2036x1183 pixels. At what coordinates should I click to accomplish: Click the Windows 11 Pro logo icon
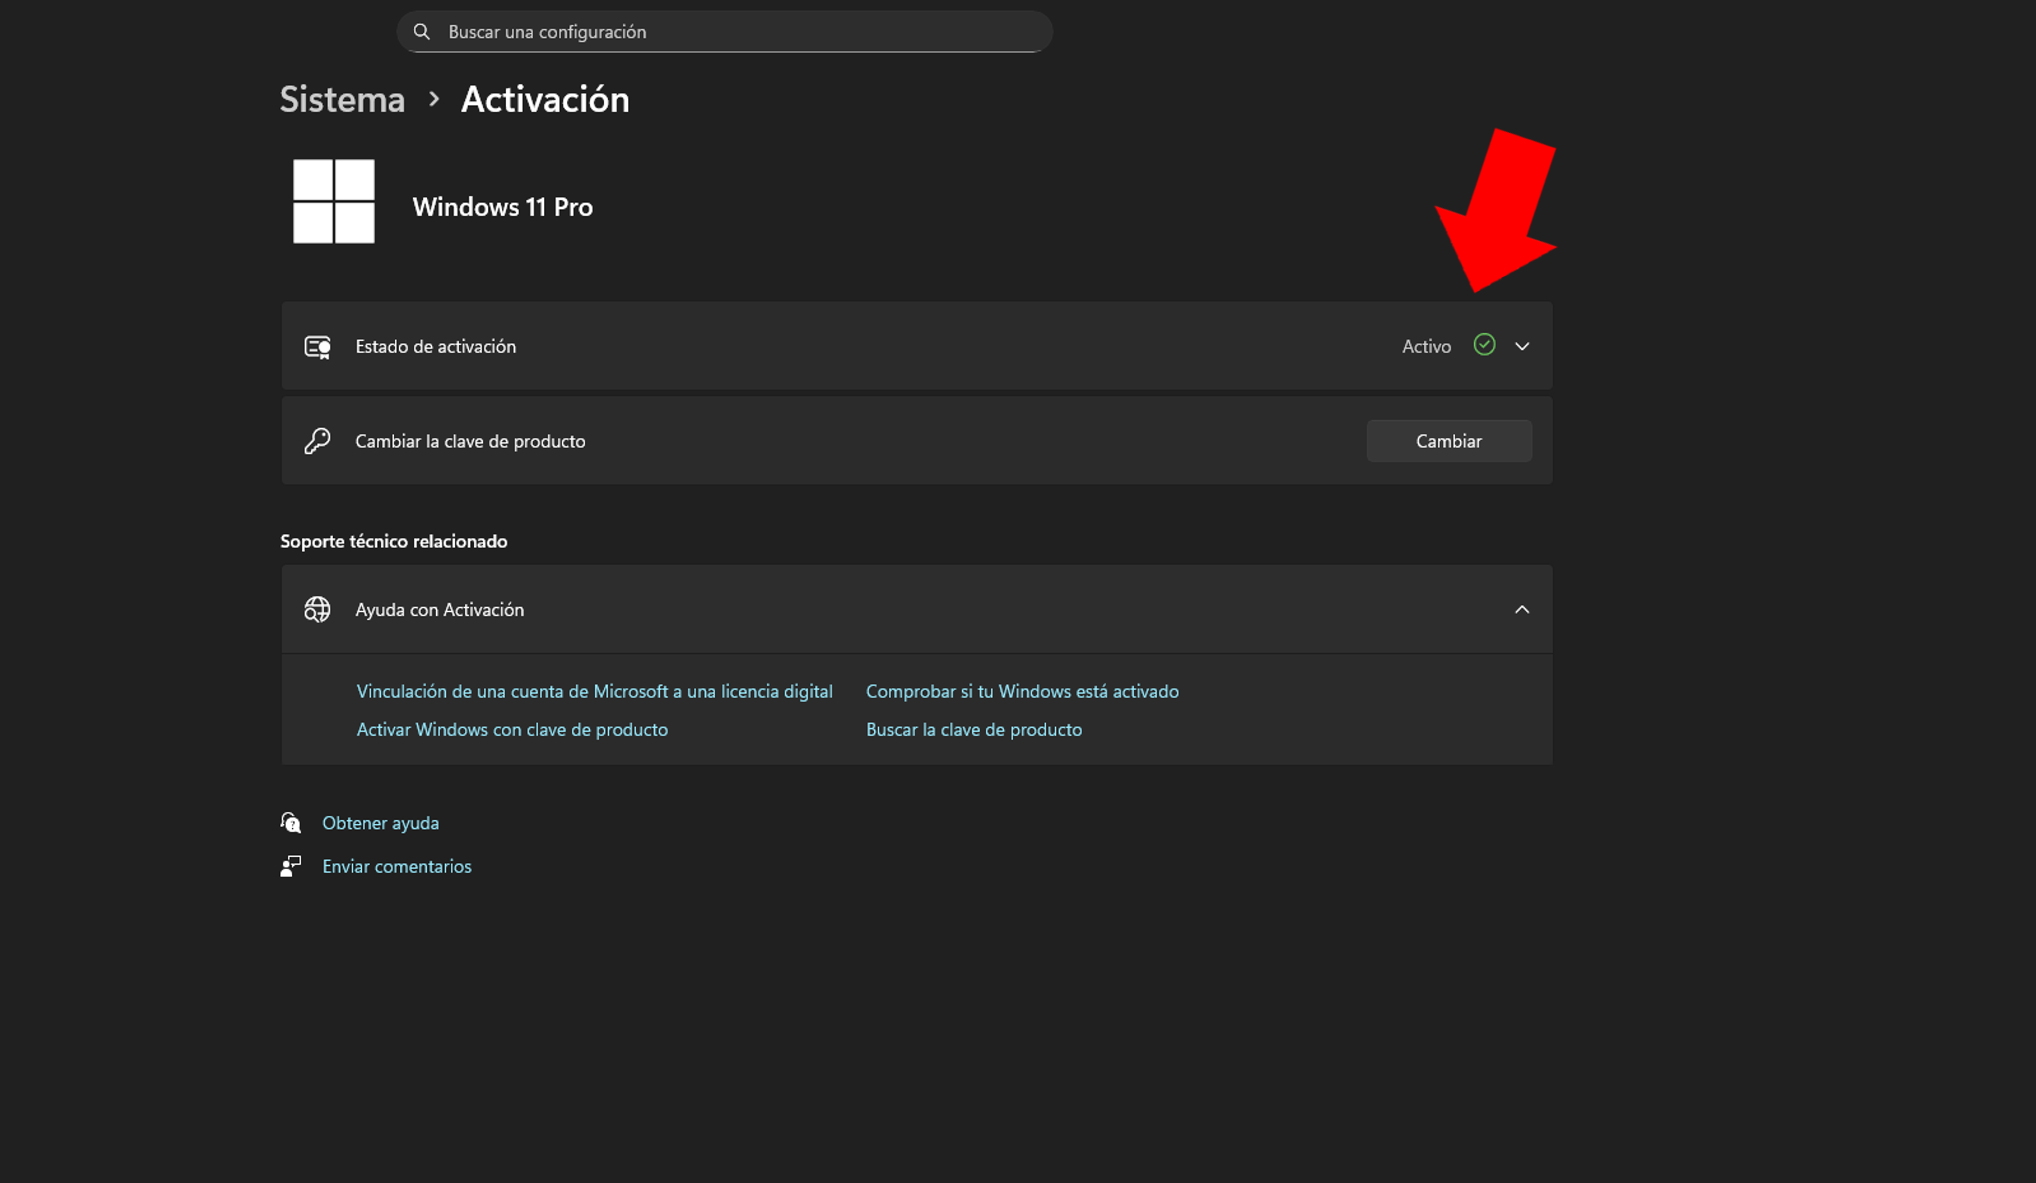click(333, 201)
